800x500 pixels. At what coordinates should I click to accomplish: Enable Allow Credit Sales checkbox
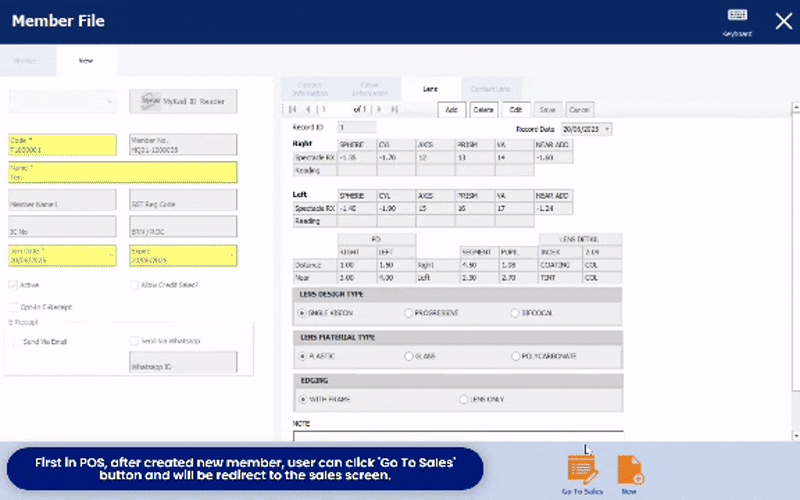134,285
